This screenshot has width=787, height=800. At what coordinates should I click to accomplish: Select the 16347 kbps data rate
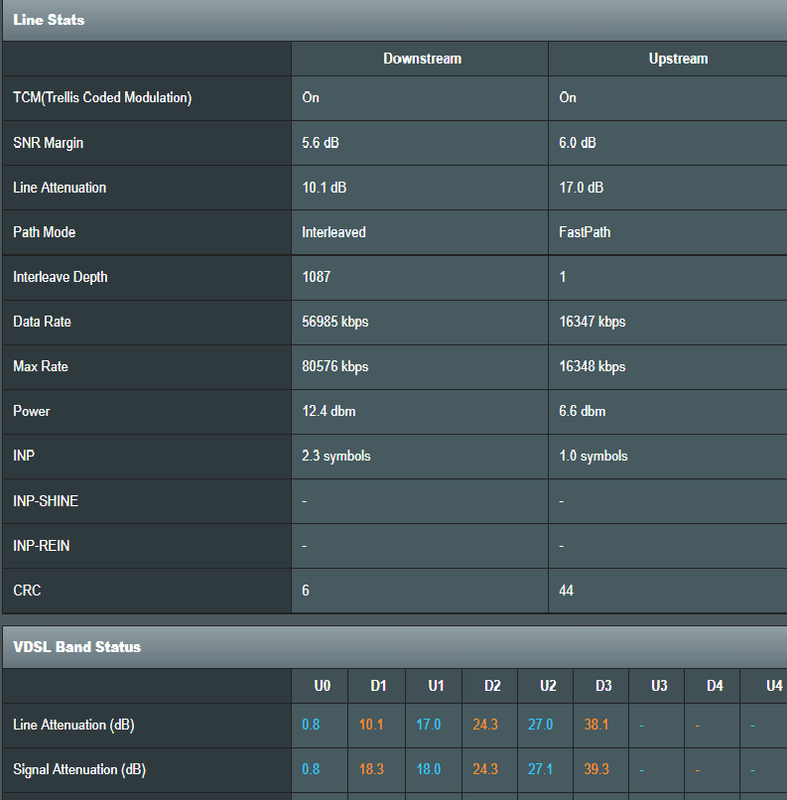(592, 322)
